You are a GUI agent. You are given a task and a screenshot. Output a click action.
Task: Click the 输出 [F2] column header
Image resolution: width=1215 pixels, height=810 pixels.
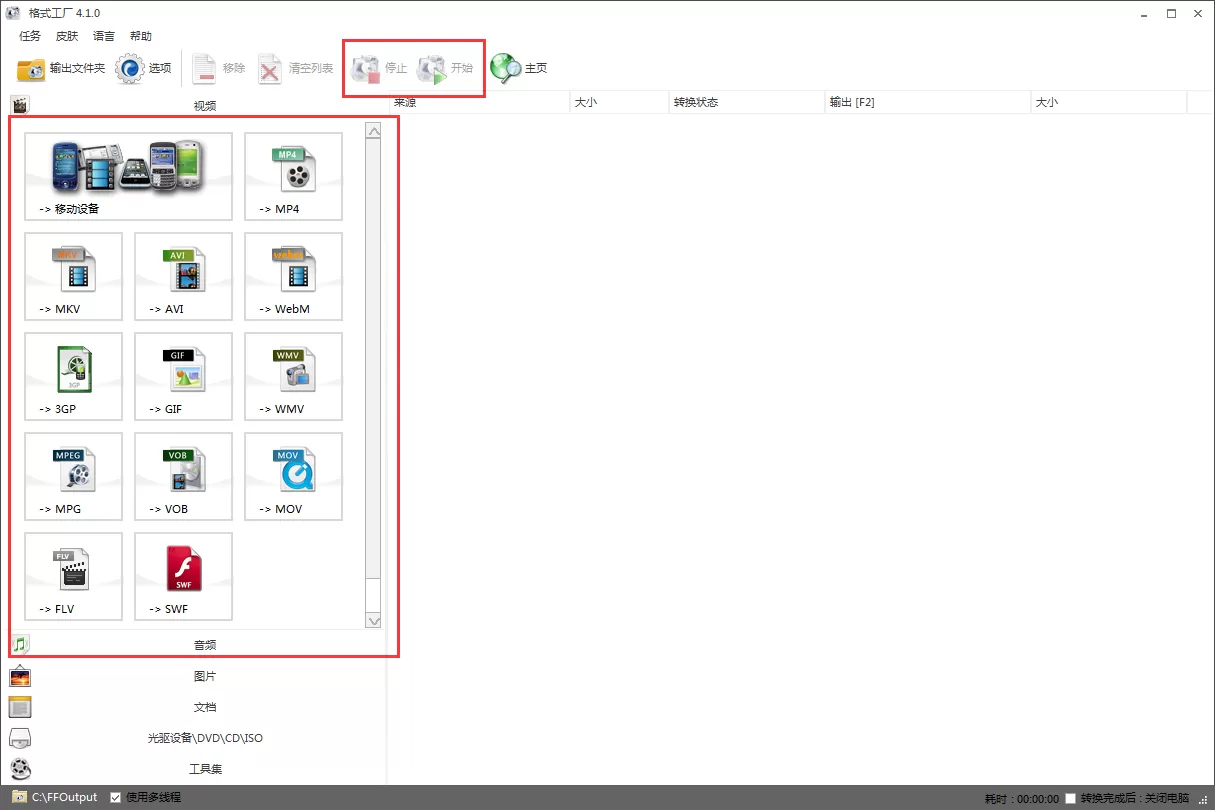(928, 102)
